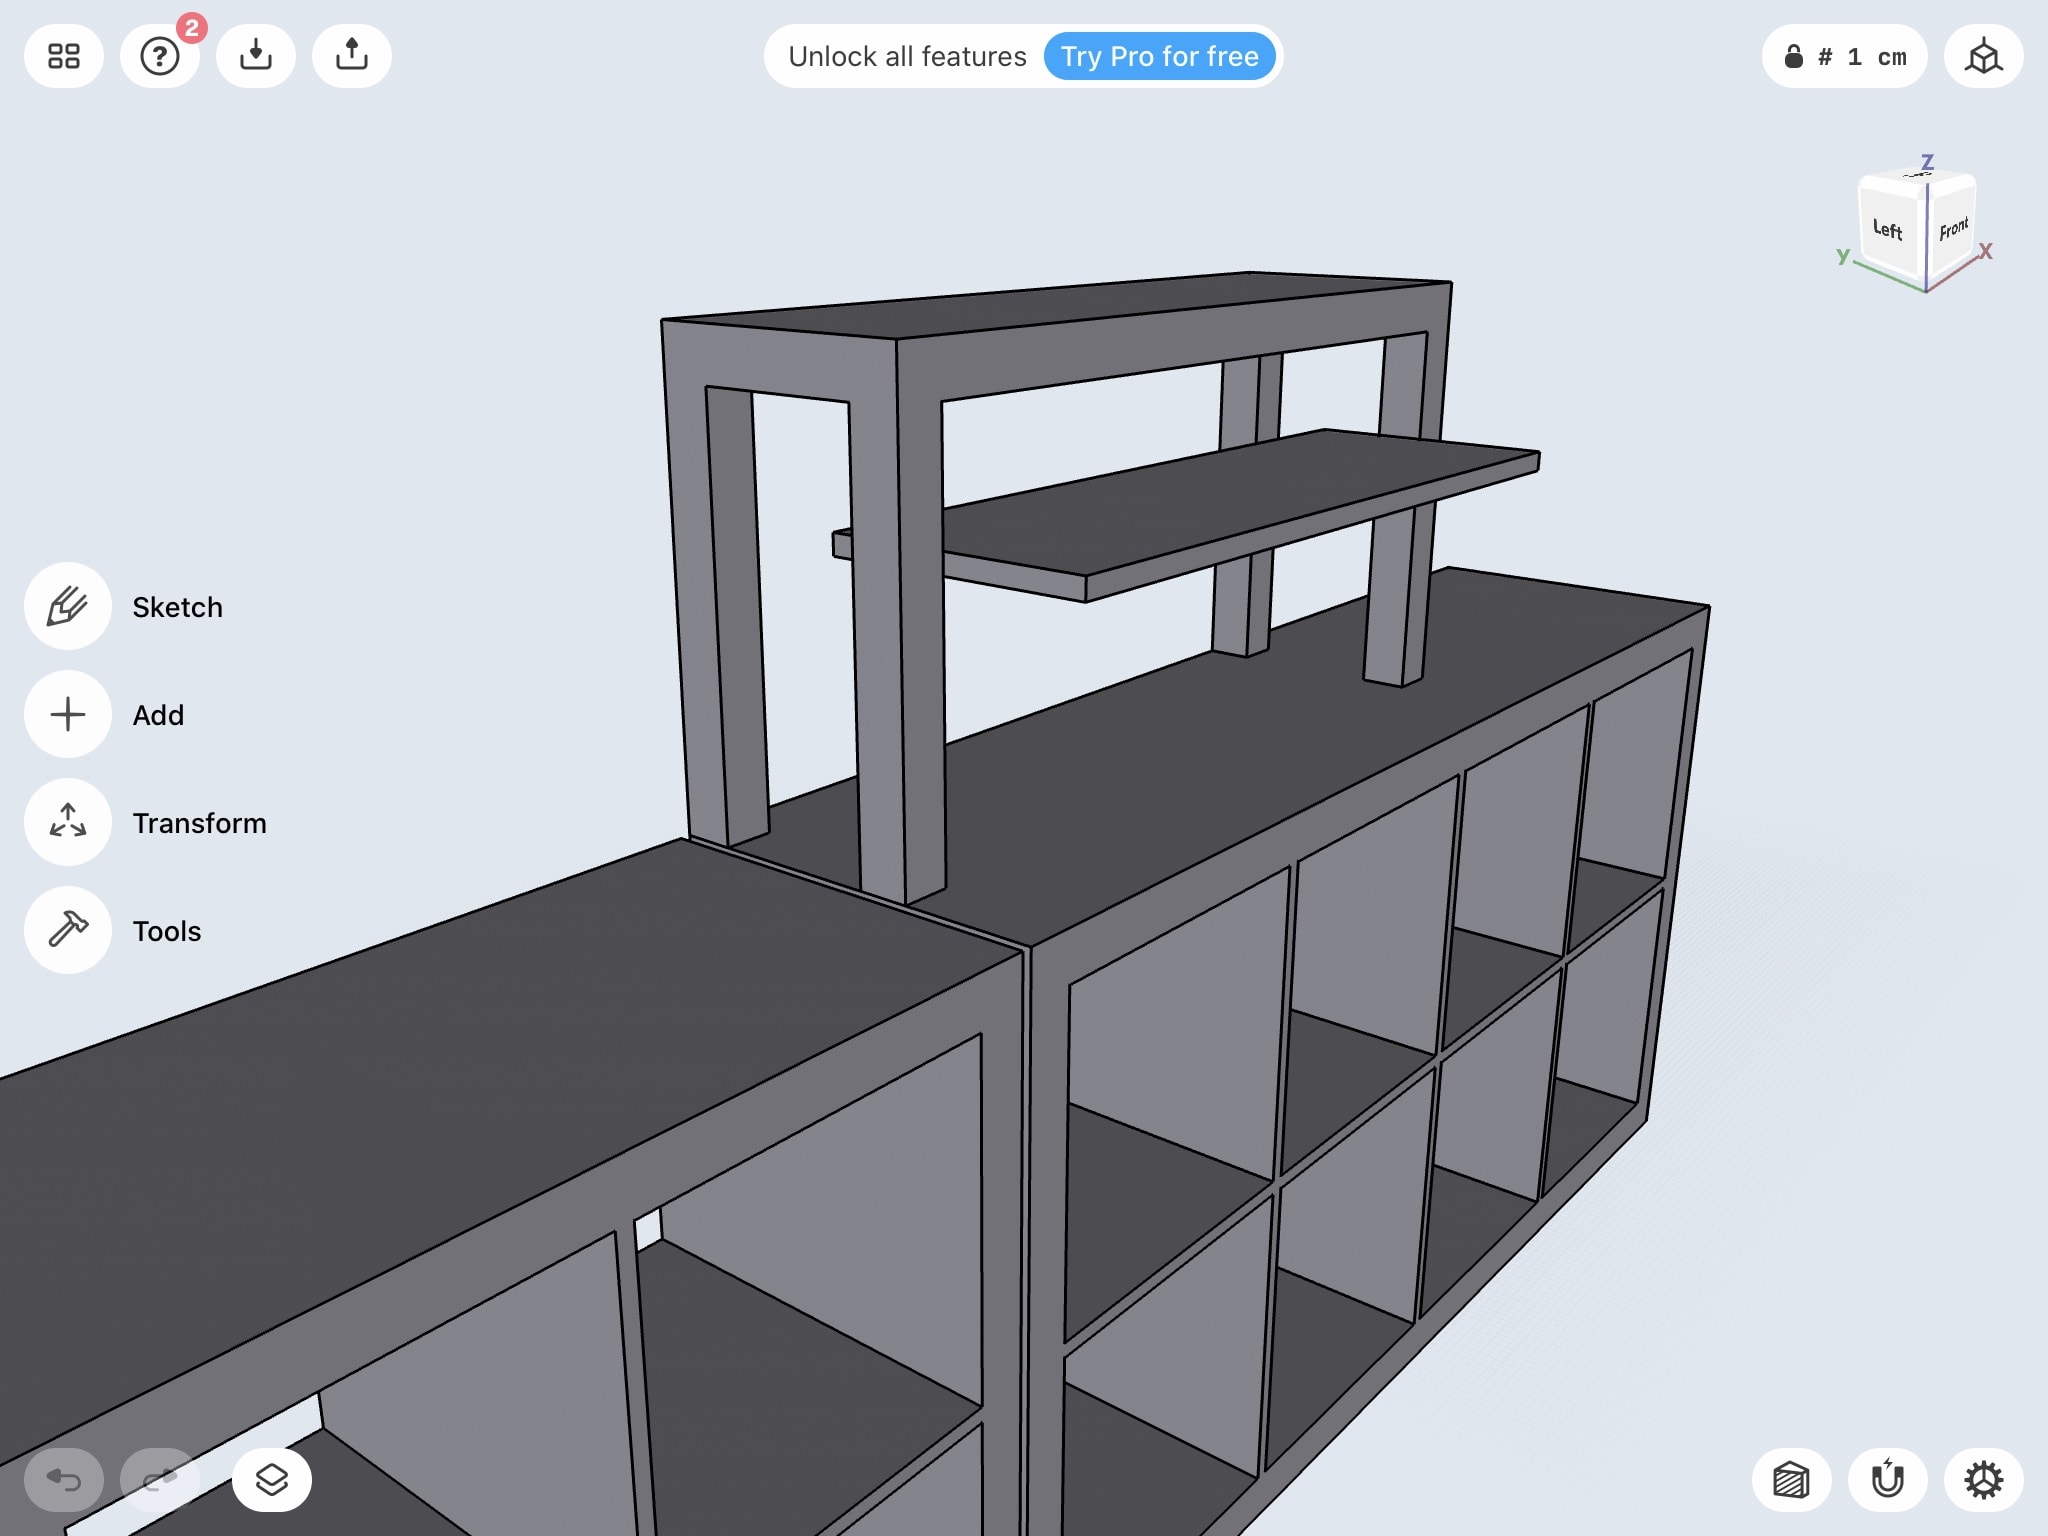This screenshot has height=1536, width=2048.
Task: Open the projects gallery grid icon
Action: tap(64, 56)
